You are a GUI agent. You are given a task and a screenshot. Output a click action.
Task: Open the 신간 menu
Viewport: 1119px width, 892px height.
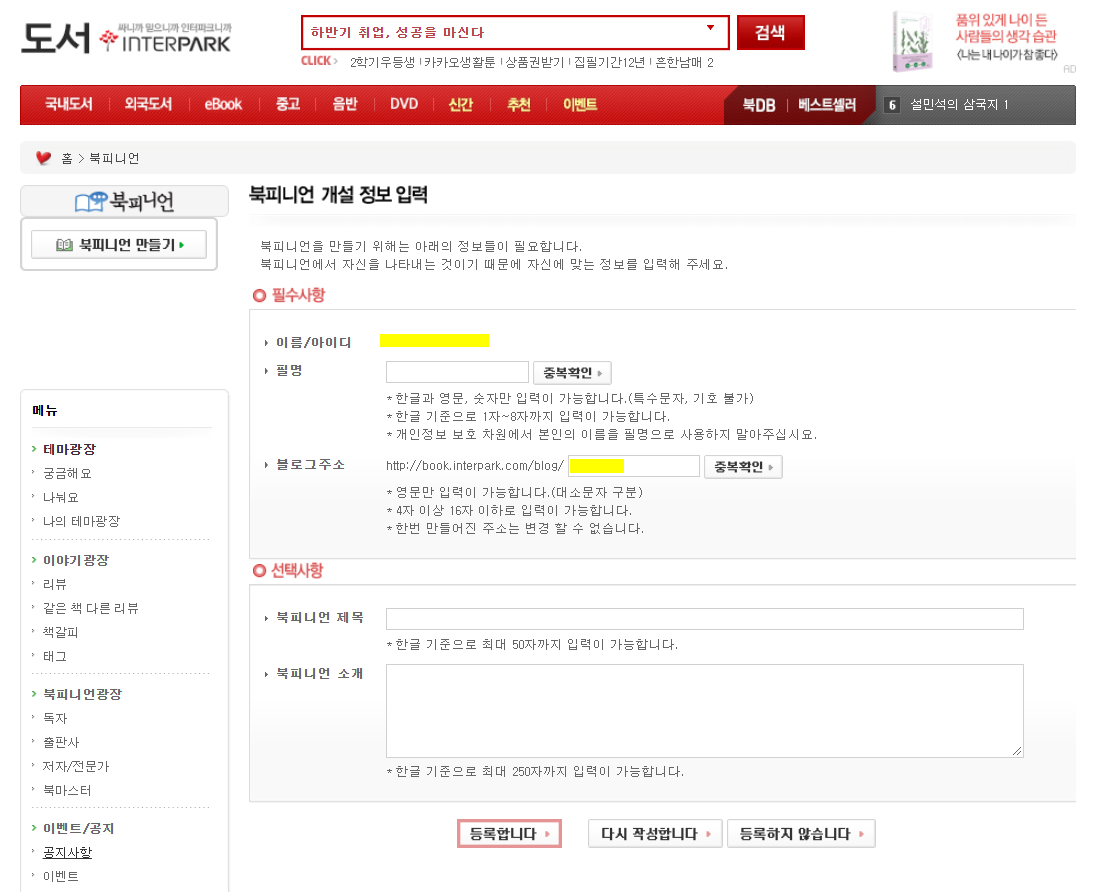tap(461, 105)
